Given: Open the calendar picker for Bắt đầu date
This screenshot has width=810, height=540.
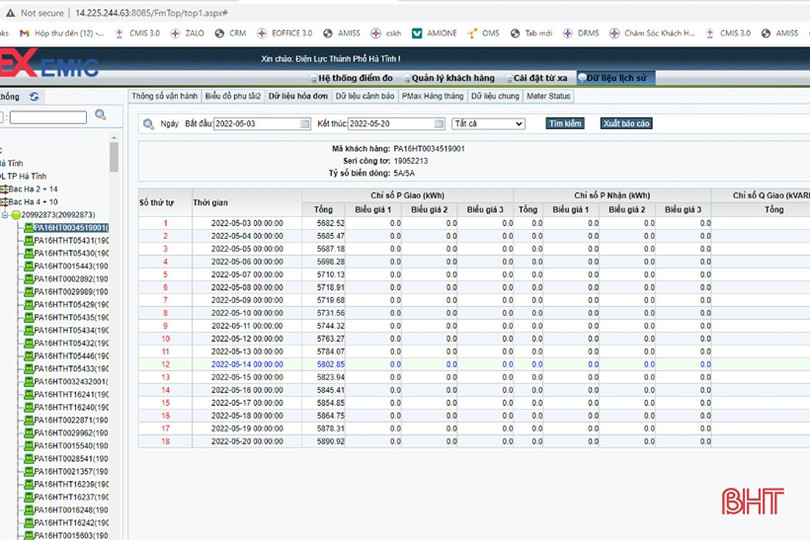Looking at the screenshot, I should (x=305, y=124).
